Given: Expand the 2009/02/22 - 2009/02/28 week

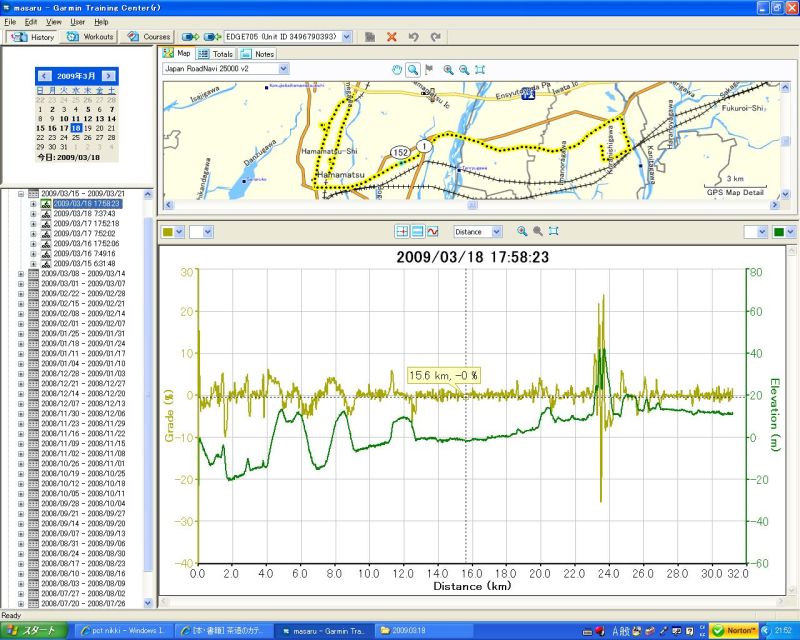Looking at the screenshot, I should 21,294.
